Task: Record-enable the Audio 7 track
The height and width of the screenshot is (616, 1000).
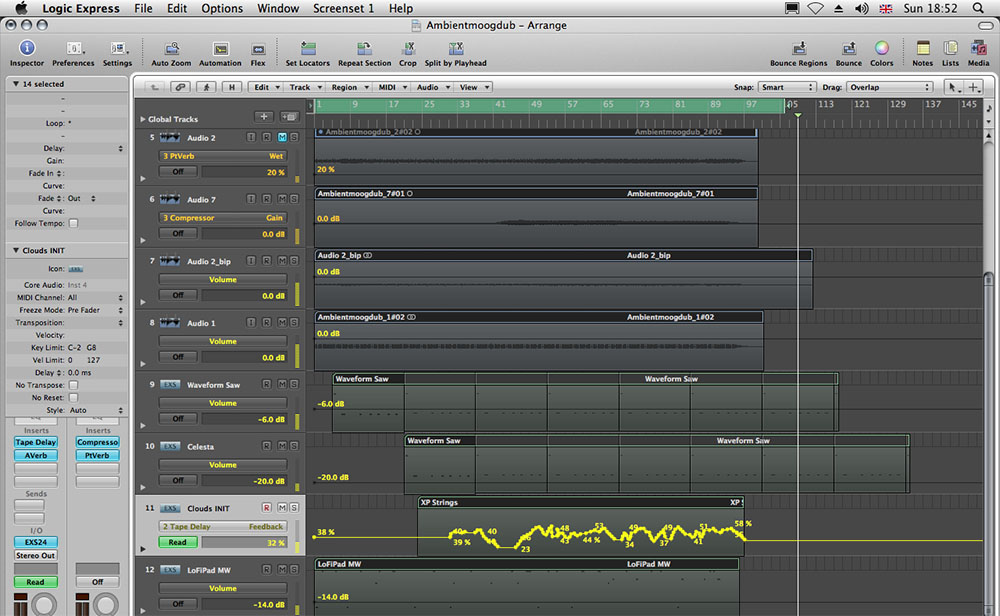Action: [x=266, y=199]
